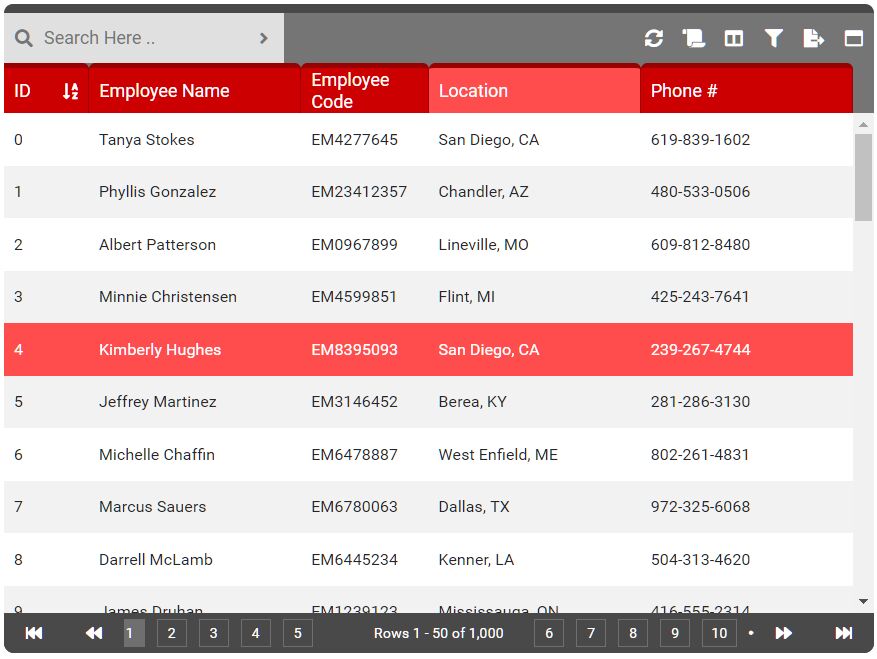Click the ID column header
The height and width of the screenshot is (659, 877).
click(x=46, y=90)
